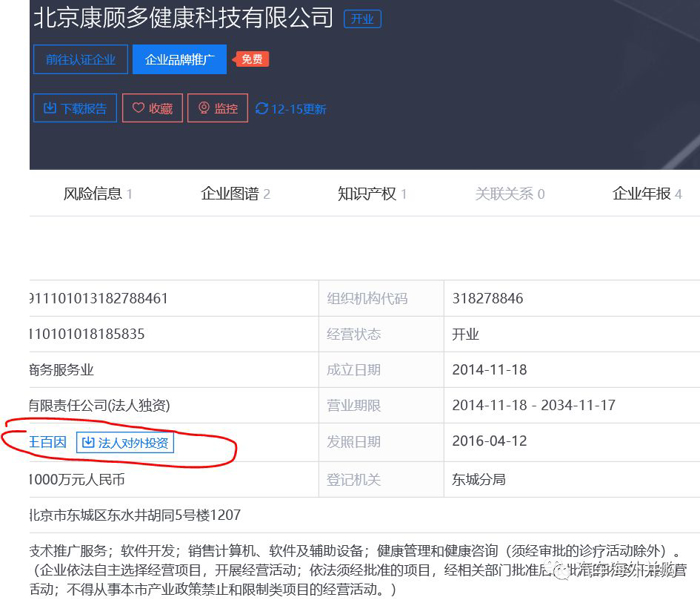Download the report via 下载报告

75,108
